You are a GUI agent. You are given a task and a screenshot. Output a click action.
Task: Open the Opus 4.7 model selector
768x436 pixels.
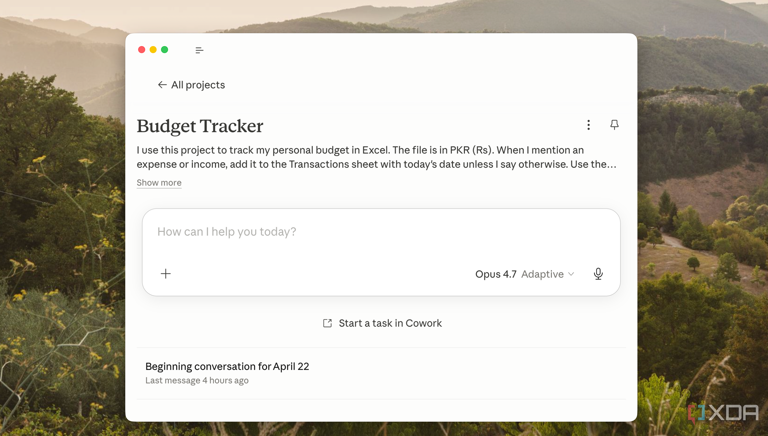tap(495, 274)
